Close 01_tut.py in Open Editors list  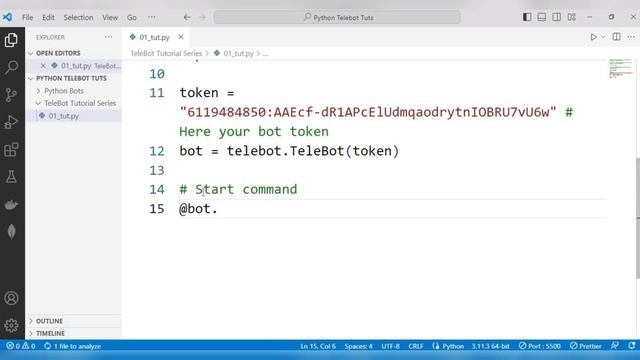pos(43,65)
